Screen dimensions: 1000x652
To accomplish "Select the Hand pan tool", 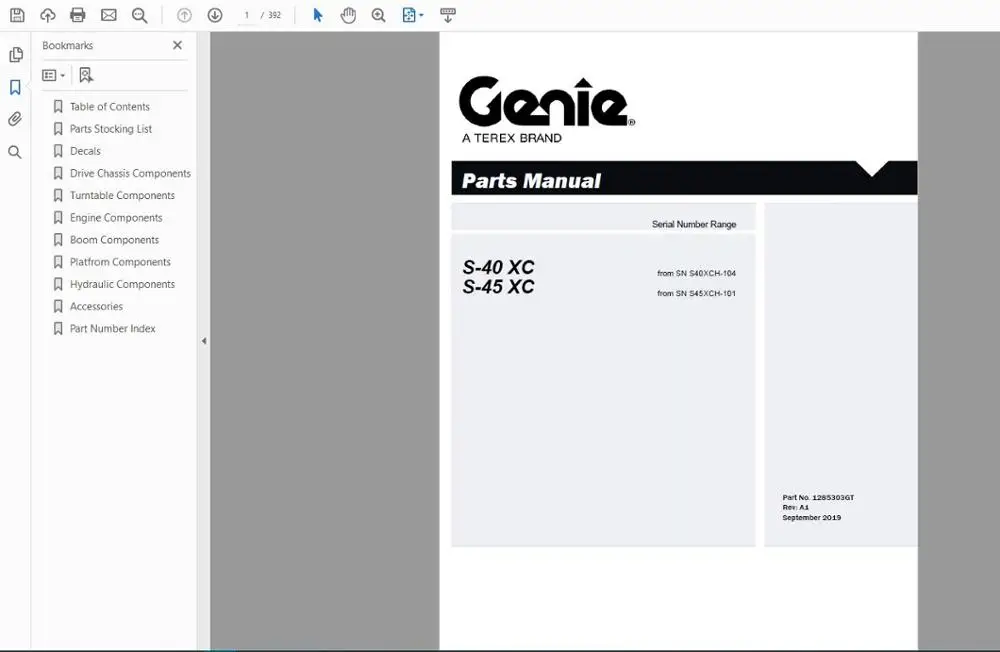I will 348,15.
